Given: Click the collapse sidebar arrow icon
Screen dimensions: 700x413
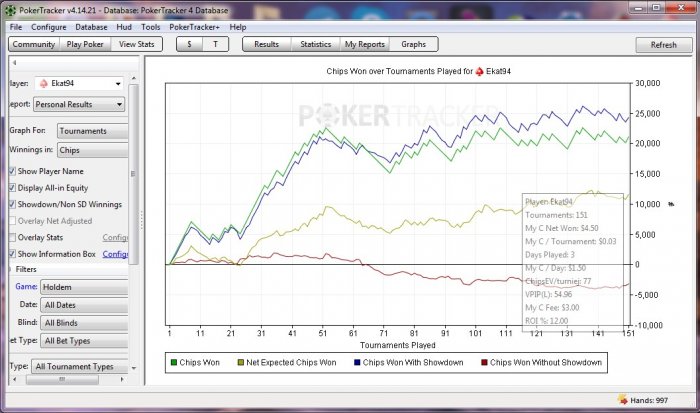Looking at the screenshot, I should coord(14,63).
